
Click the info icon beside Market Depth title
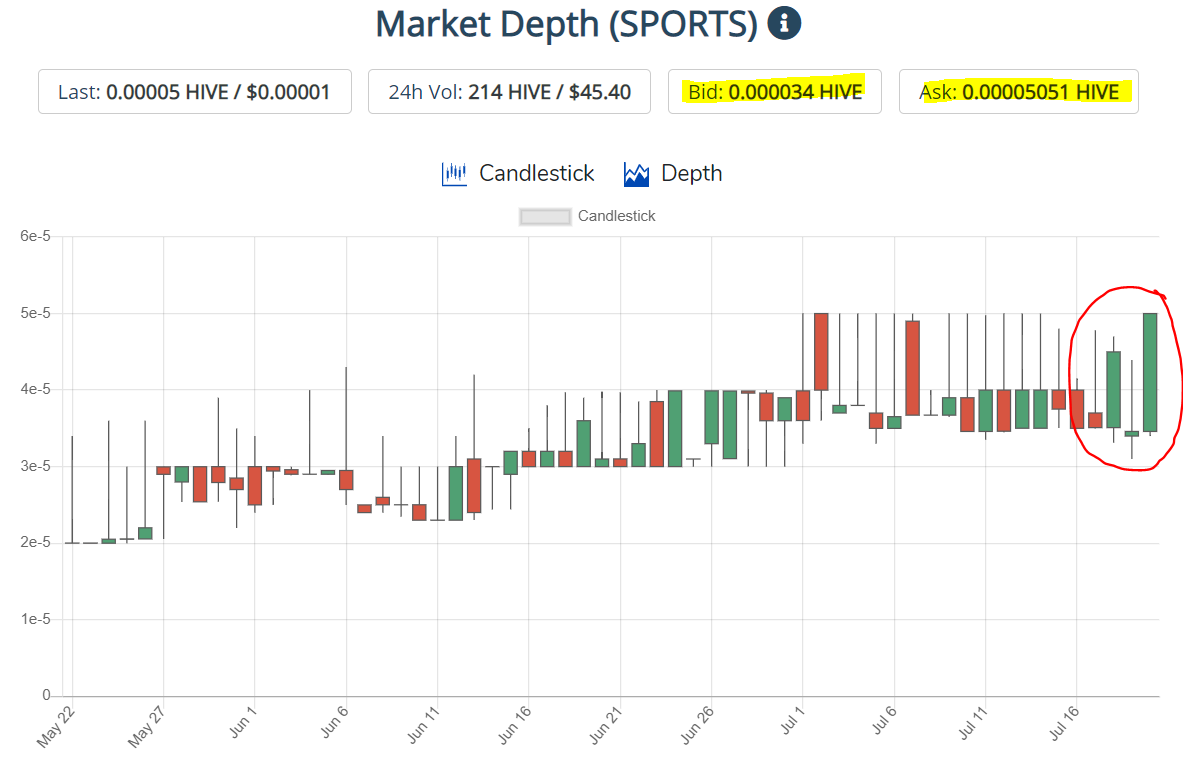coord(784,23)
